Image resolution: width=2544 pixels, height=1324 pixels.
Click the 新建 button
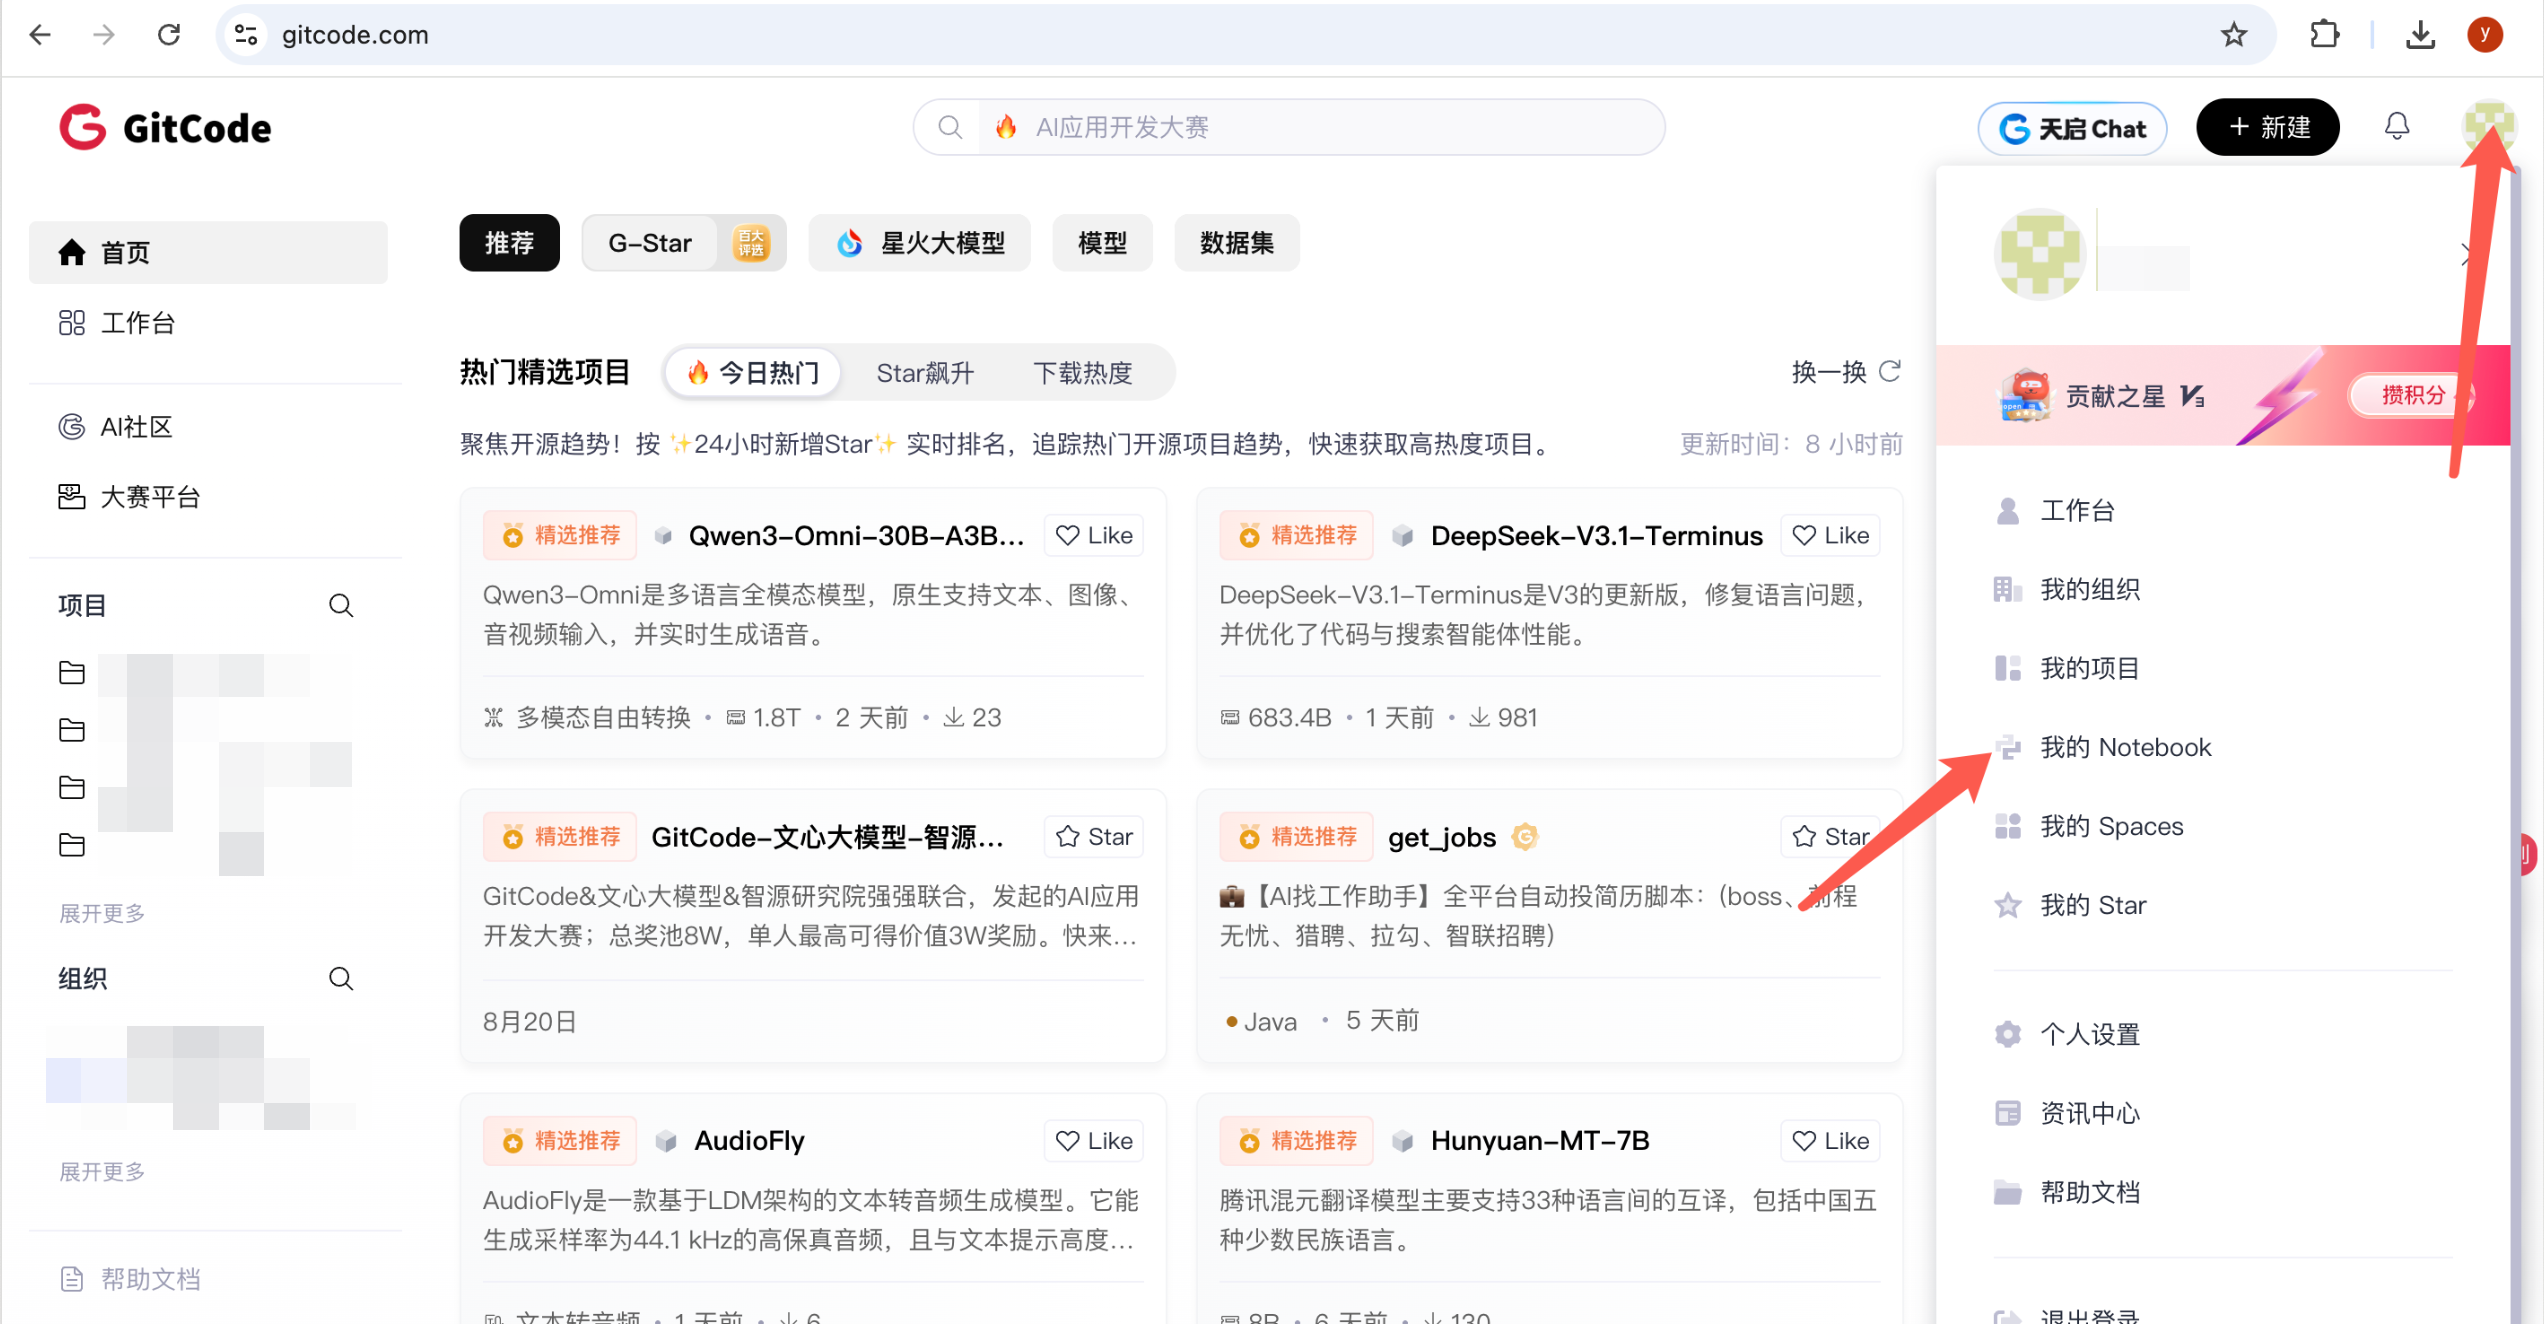coord(2267,127)
